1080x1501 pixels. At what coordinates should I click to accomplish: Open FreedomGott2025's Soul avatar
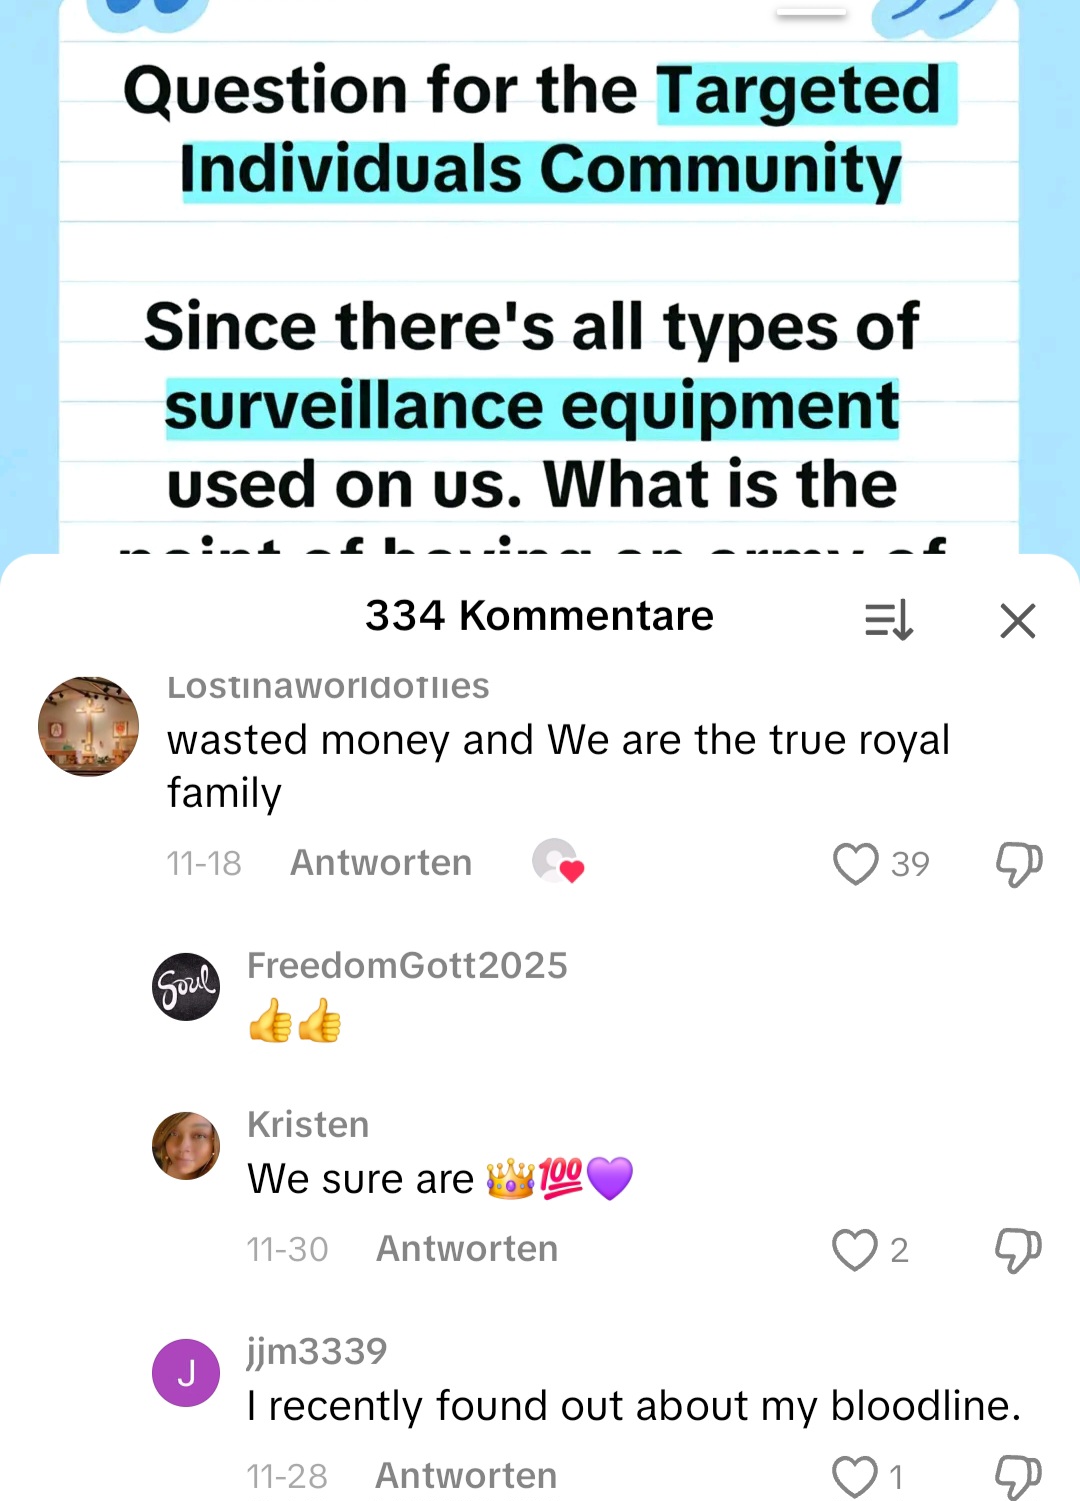186,987
